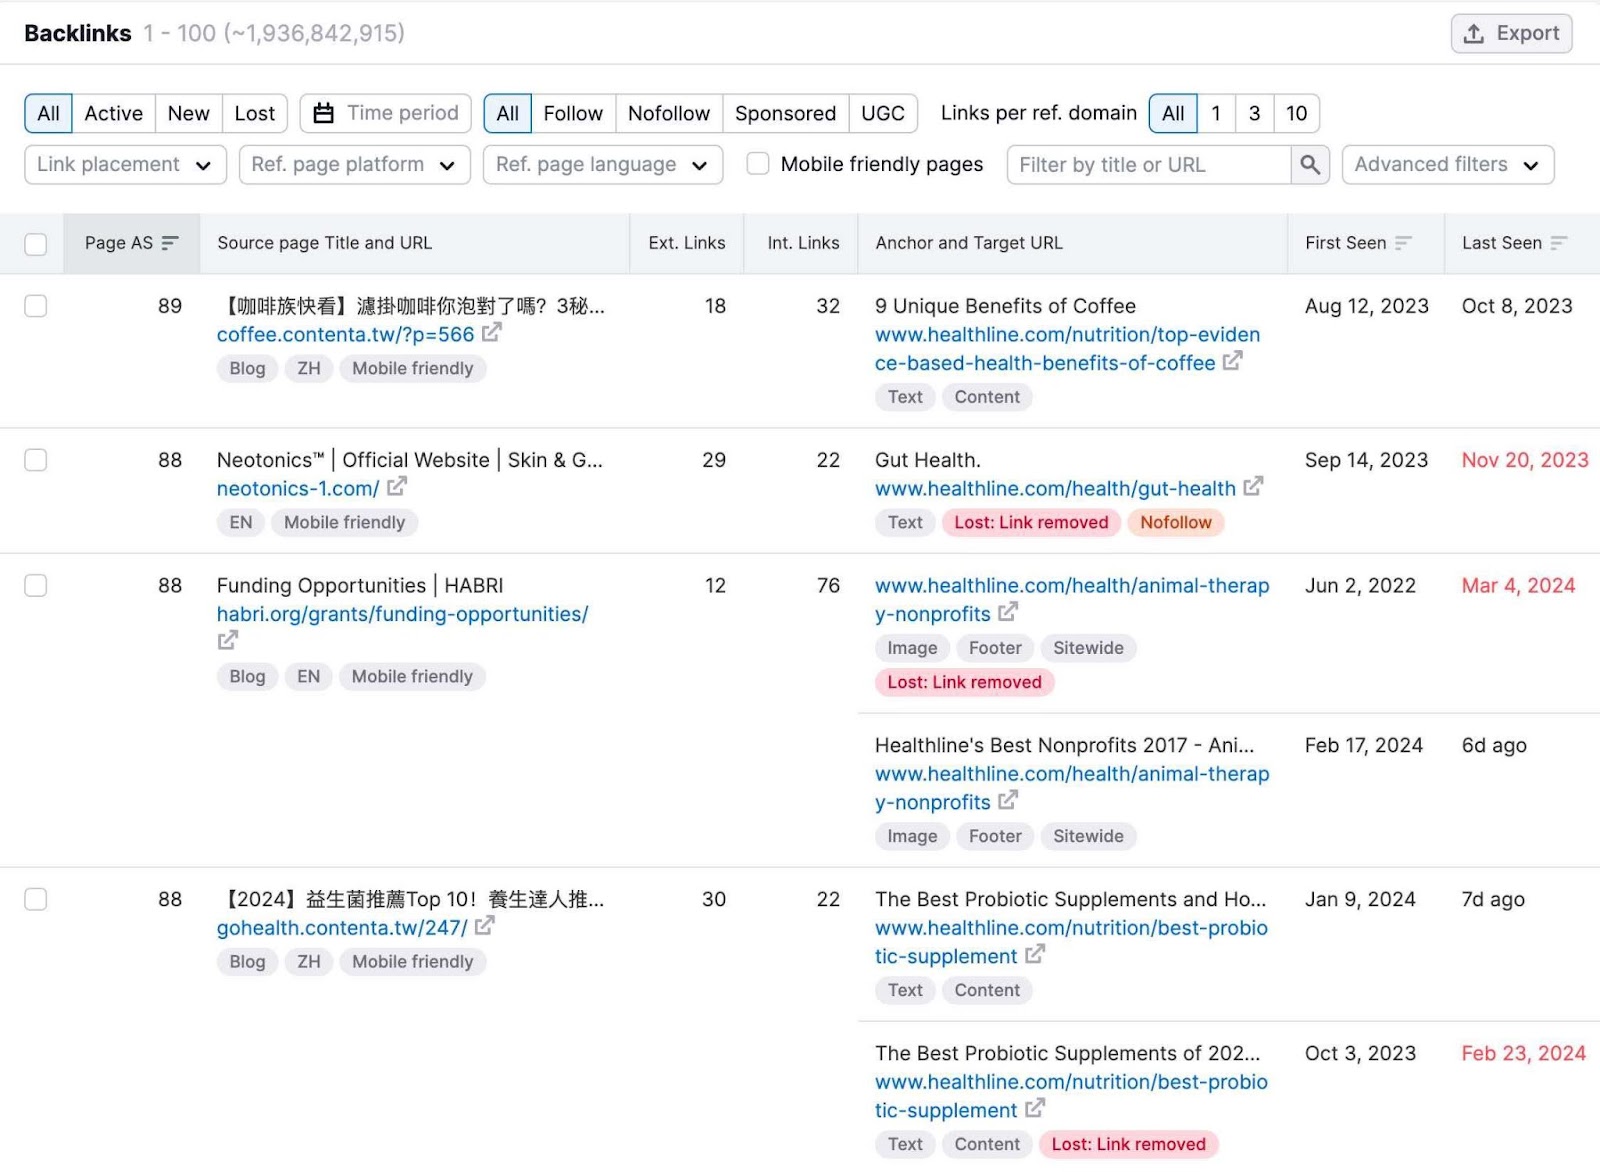
Task: Sort by the Page AS column icon
Action: (x=172, y=242)
